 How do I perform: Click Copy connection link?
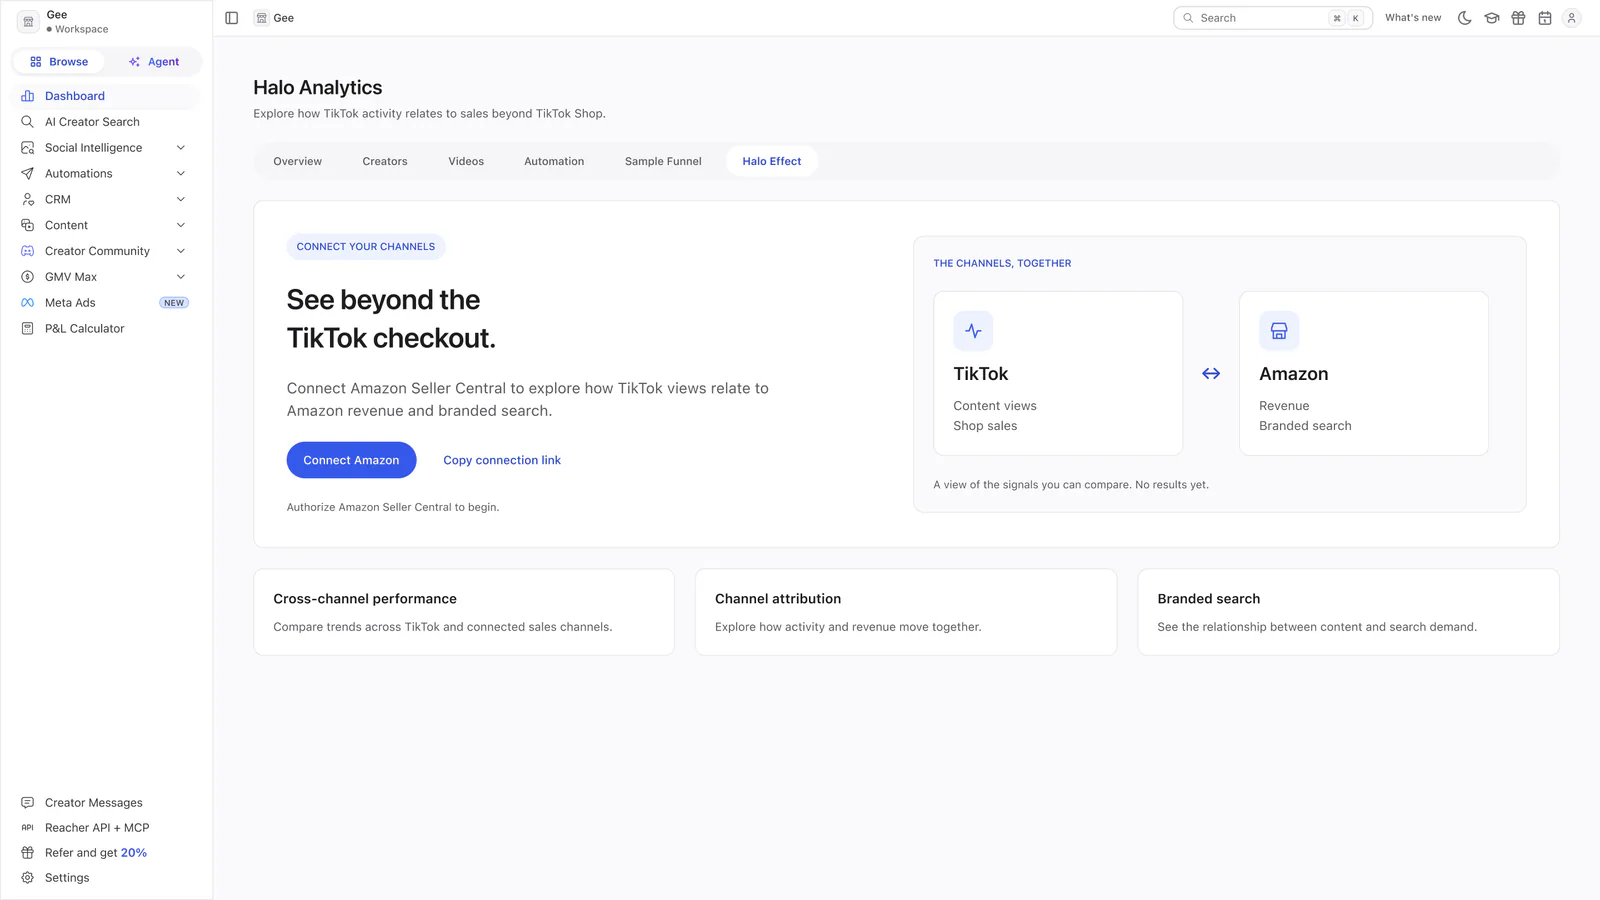tap(502, 460)
